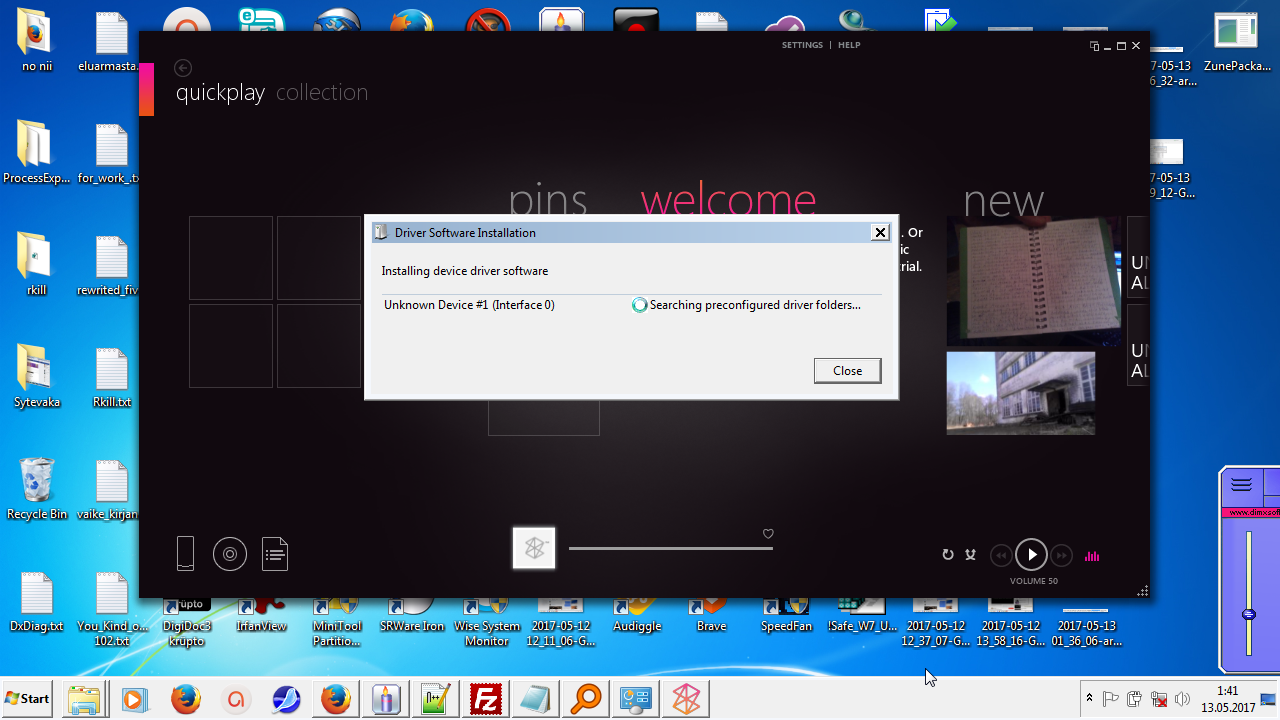This screenshot has width=1280, height=720.
Task: Open the Recycle Bin desktop icon
Action: click(36, 489)
